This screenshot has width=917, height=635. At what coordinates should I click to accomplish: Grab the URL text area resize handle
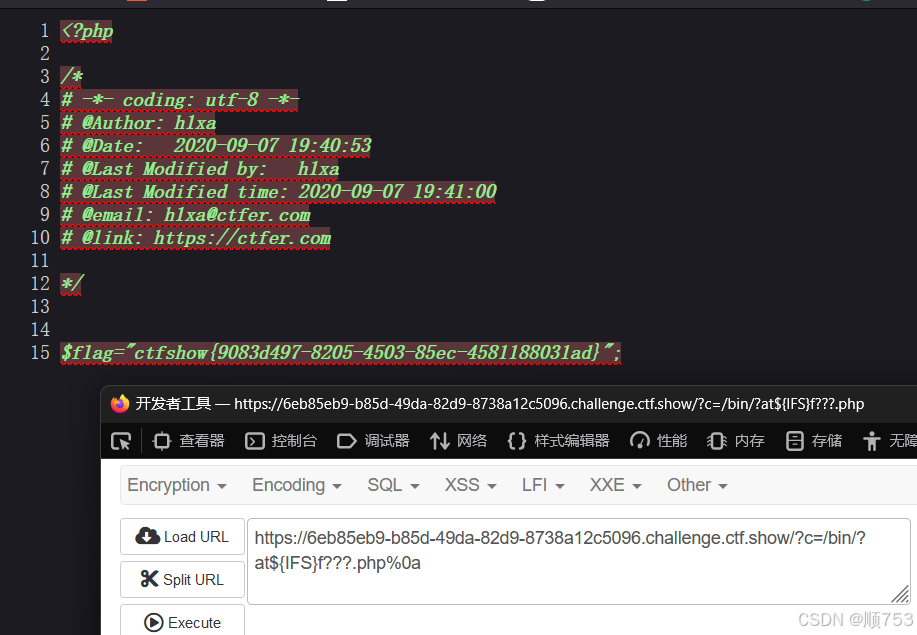[x=901, y=595]
